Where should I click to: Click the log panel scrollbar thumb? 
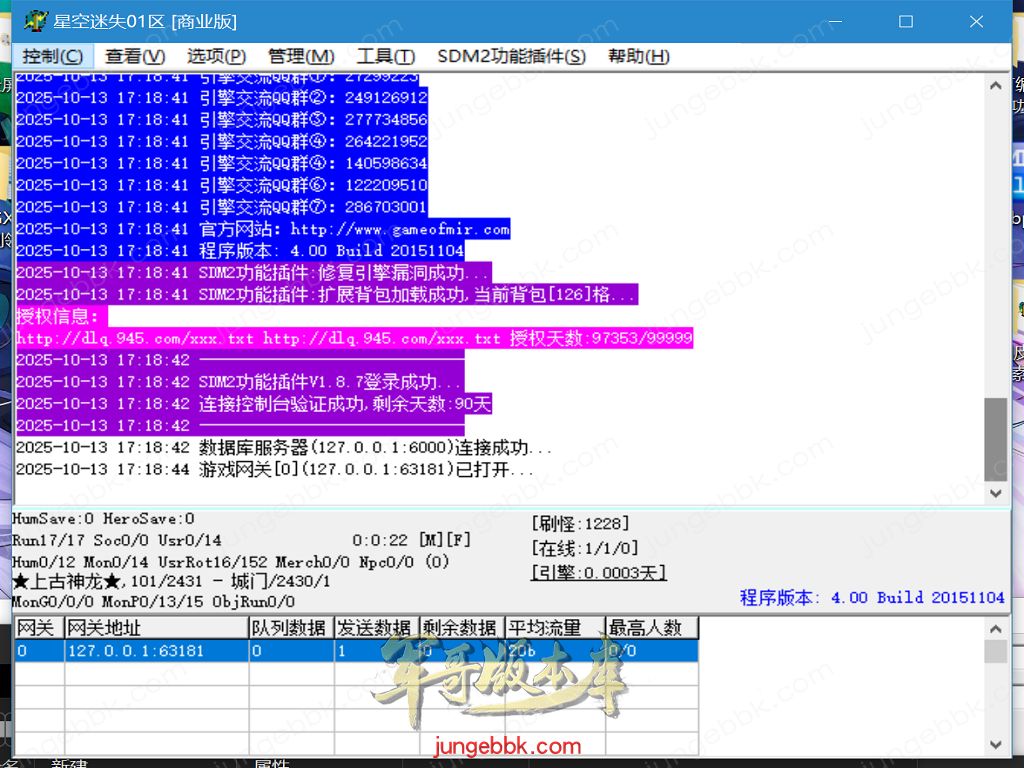[995, 439]
